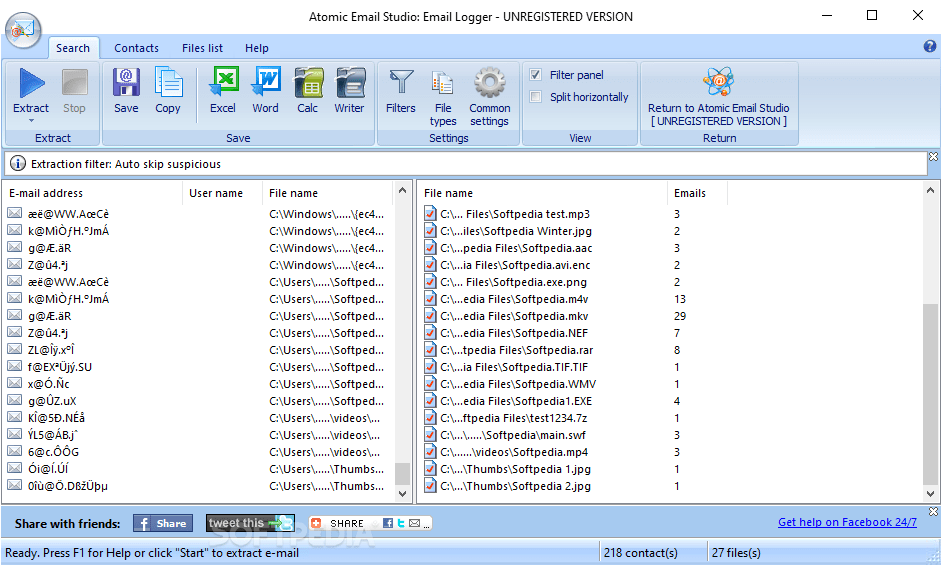
Task: Enable Split horizontally checkbox
Action: 535,97
